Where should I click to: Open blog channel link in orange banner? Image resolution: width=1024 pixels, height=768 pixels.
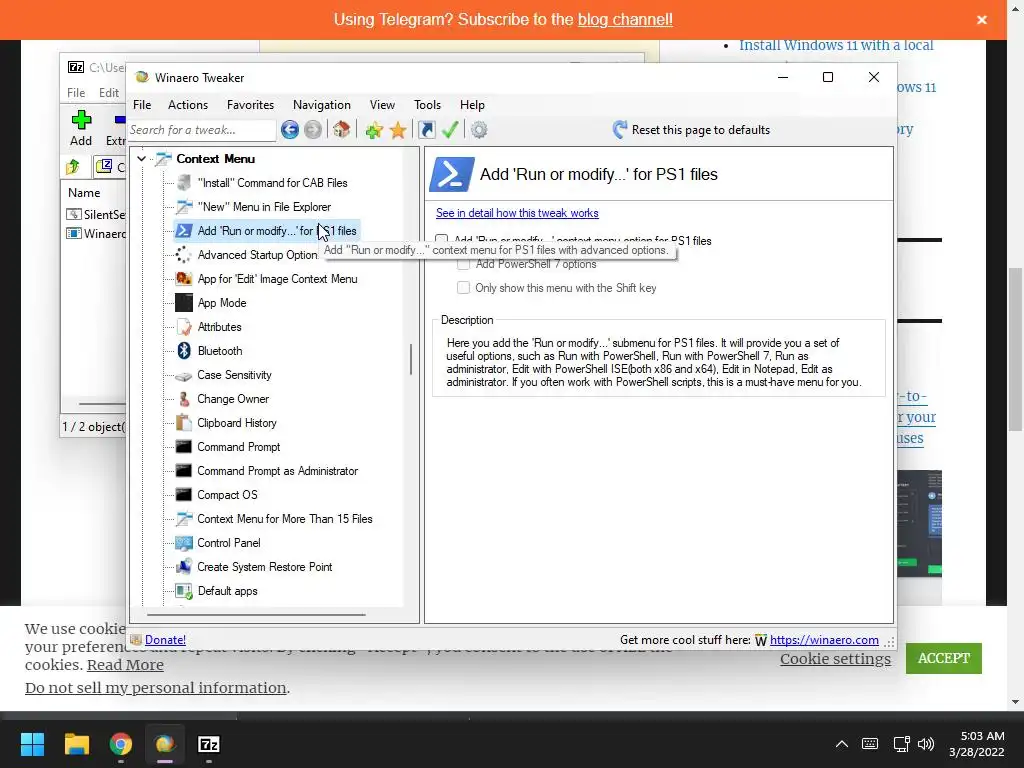coord(625,20)
